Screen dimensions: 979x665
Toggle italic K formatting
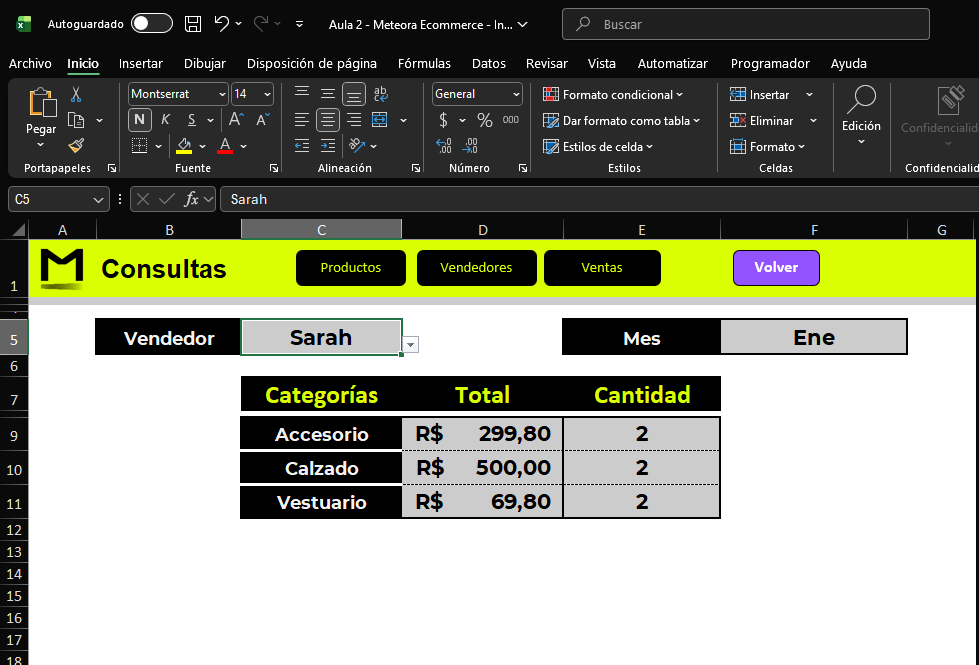pyautogui.click(x=165, y=119)
